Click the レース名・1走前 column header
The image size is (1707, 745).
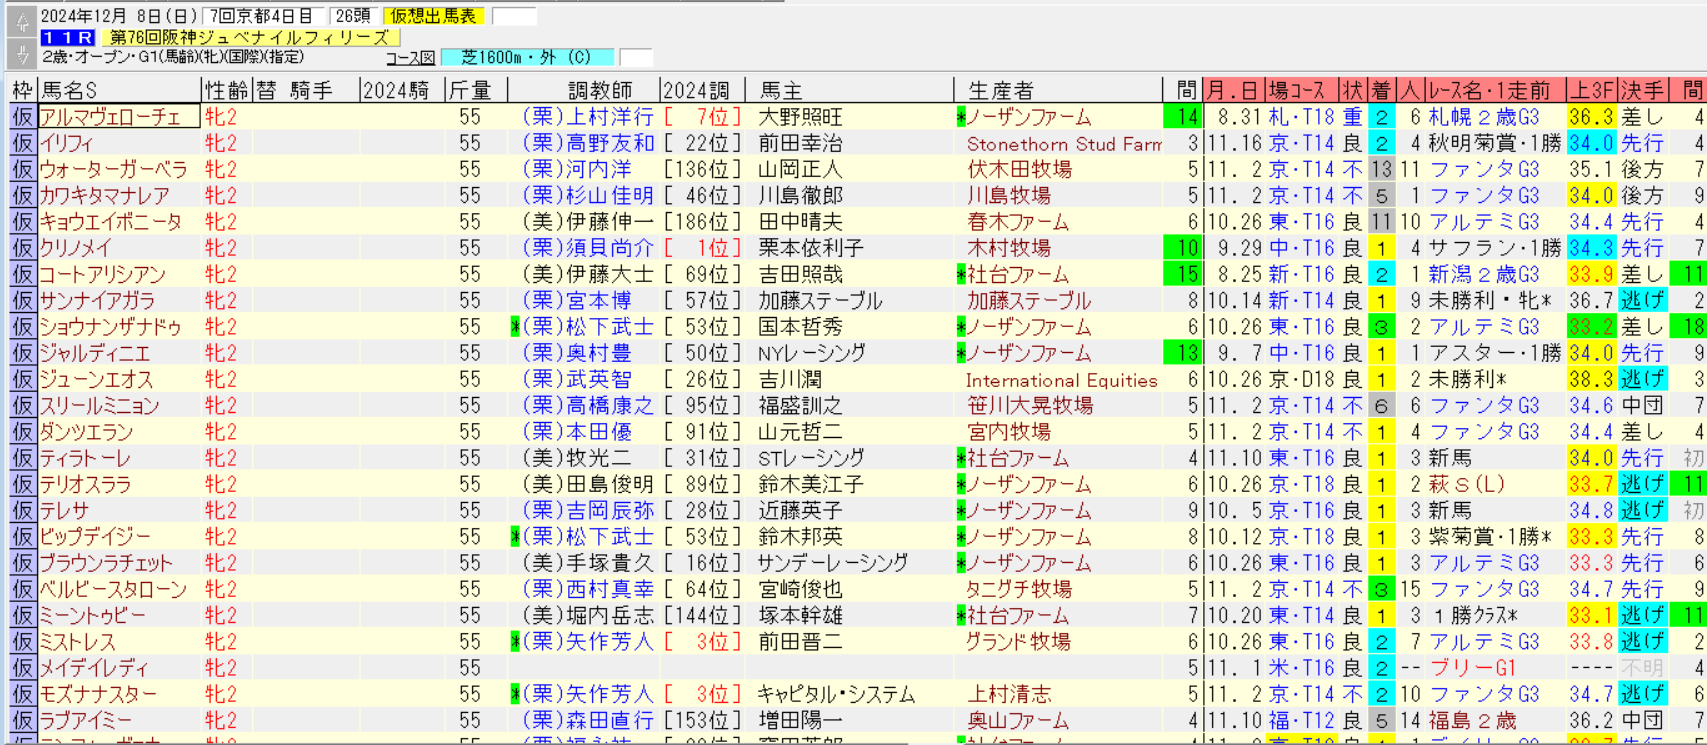coord(1494,90)
